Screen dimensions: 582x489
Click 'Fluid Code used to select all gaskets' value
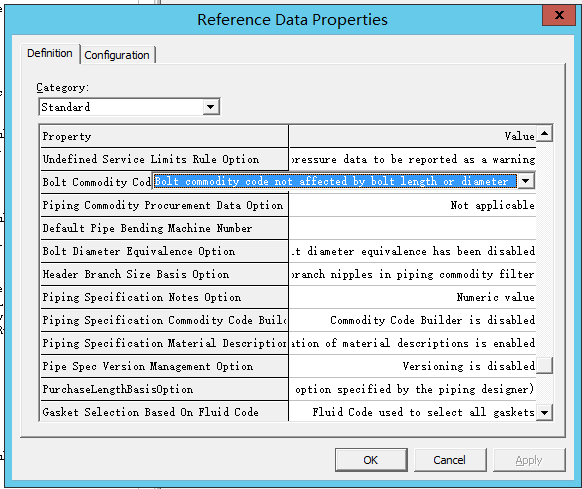pos(412,412)
